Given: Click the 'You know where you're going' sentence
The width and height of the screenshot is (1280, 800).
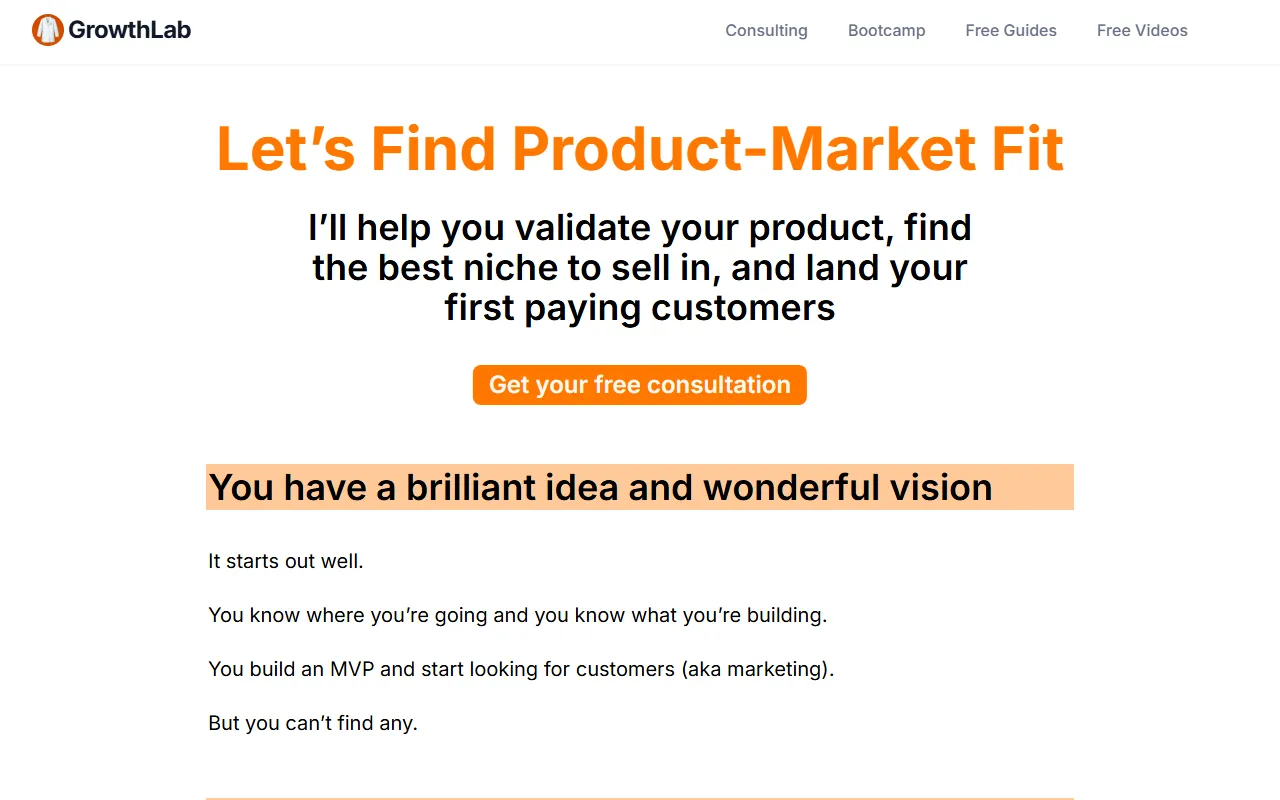Looking at the screenshot, I should 517,615.
